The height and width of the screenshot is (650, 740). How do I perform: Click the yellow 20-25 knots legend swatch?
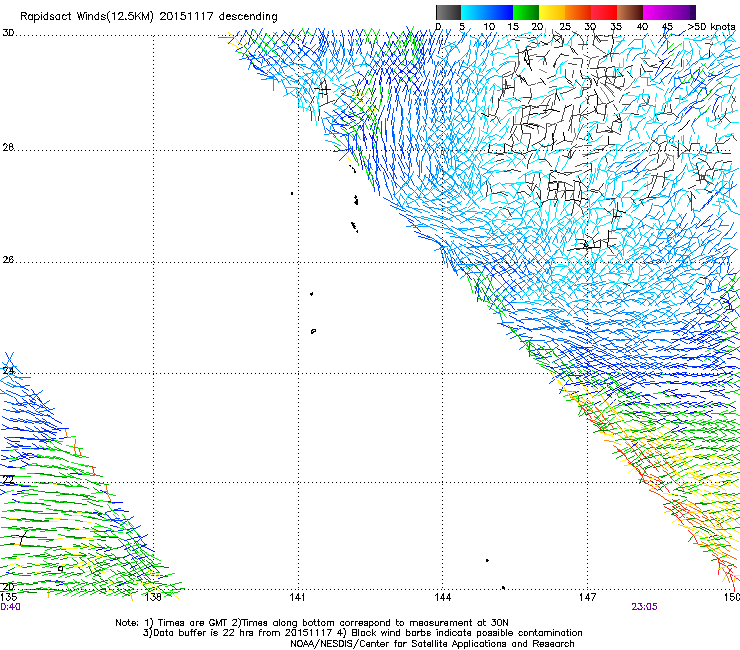point(552,12)
